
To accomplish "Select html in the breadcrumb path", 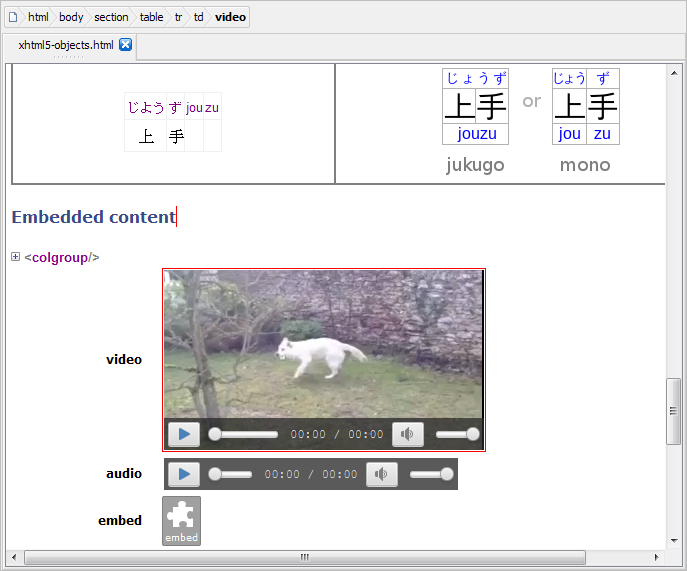I will [38, 17].
